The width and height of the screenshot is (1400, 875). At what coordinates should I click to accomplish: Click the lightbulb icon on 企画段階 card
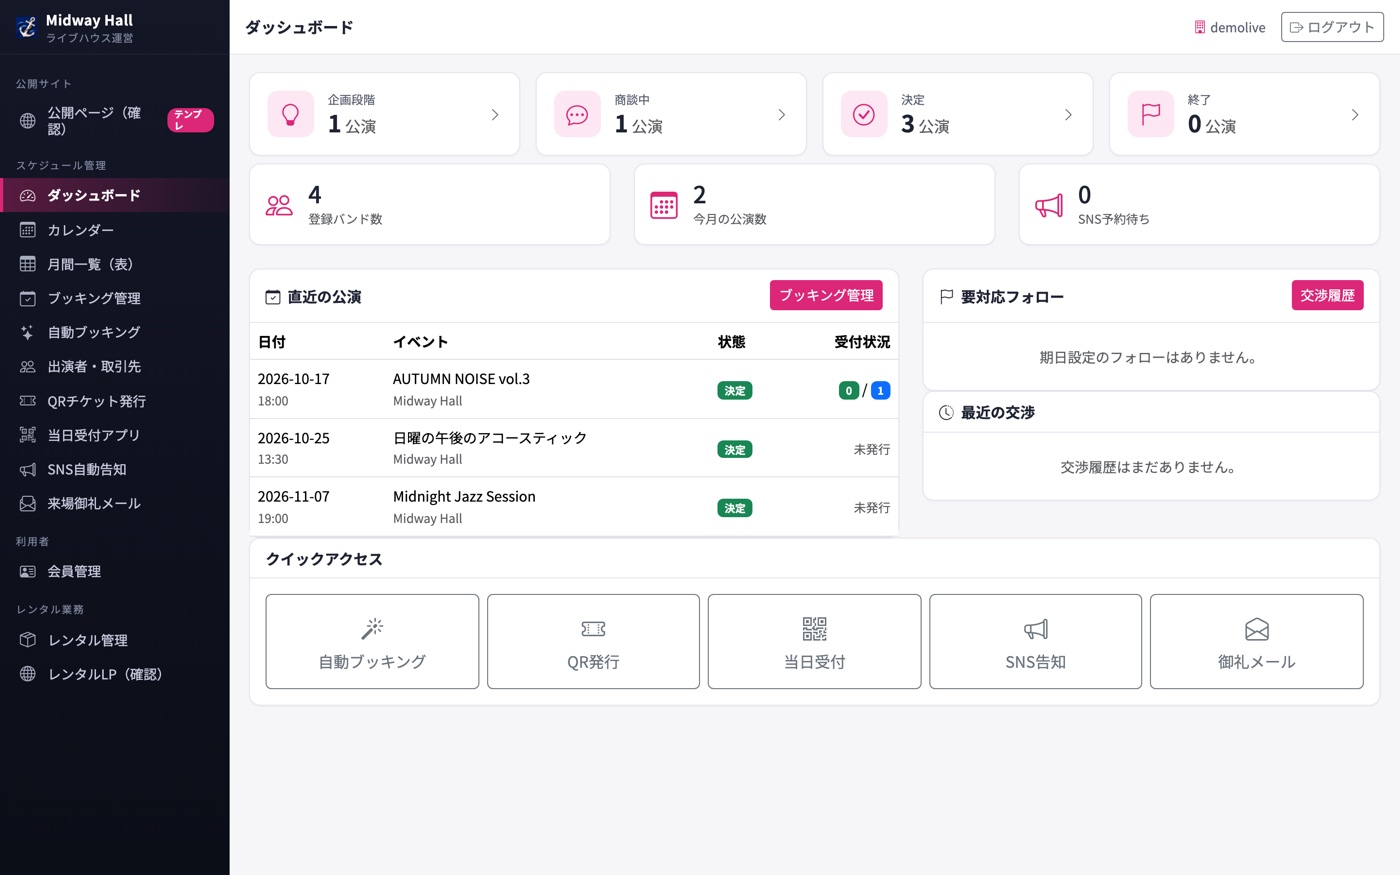[x=291, y=114]
